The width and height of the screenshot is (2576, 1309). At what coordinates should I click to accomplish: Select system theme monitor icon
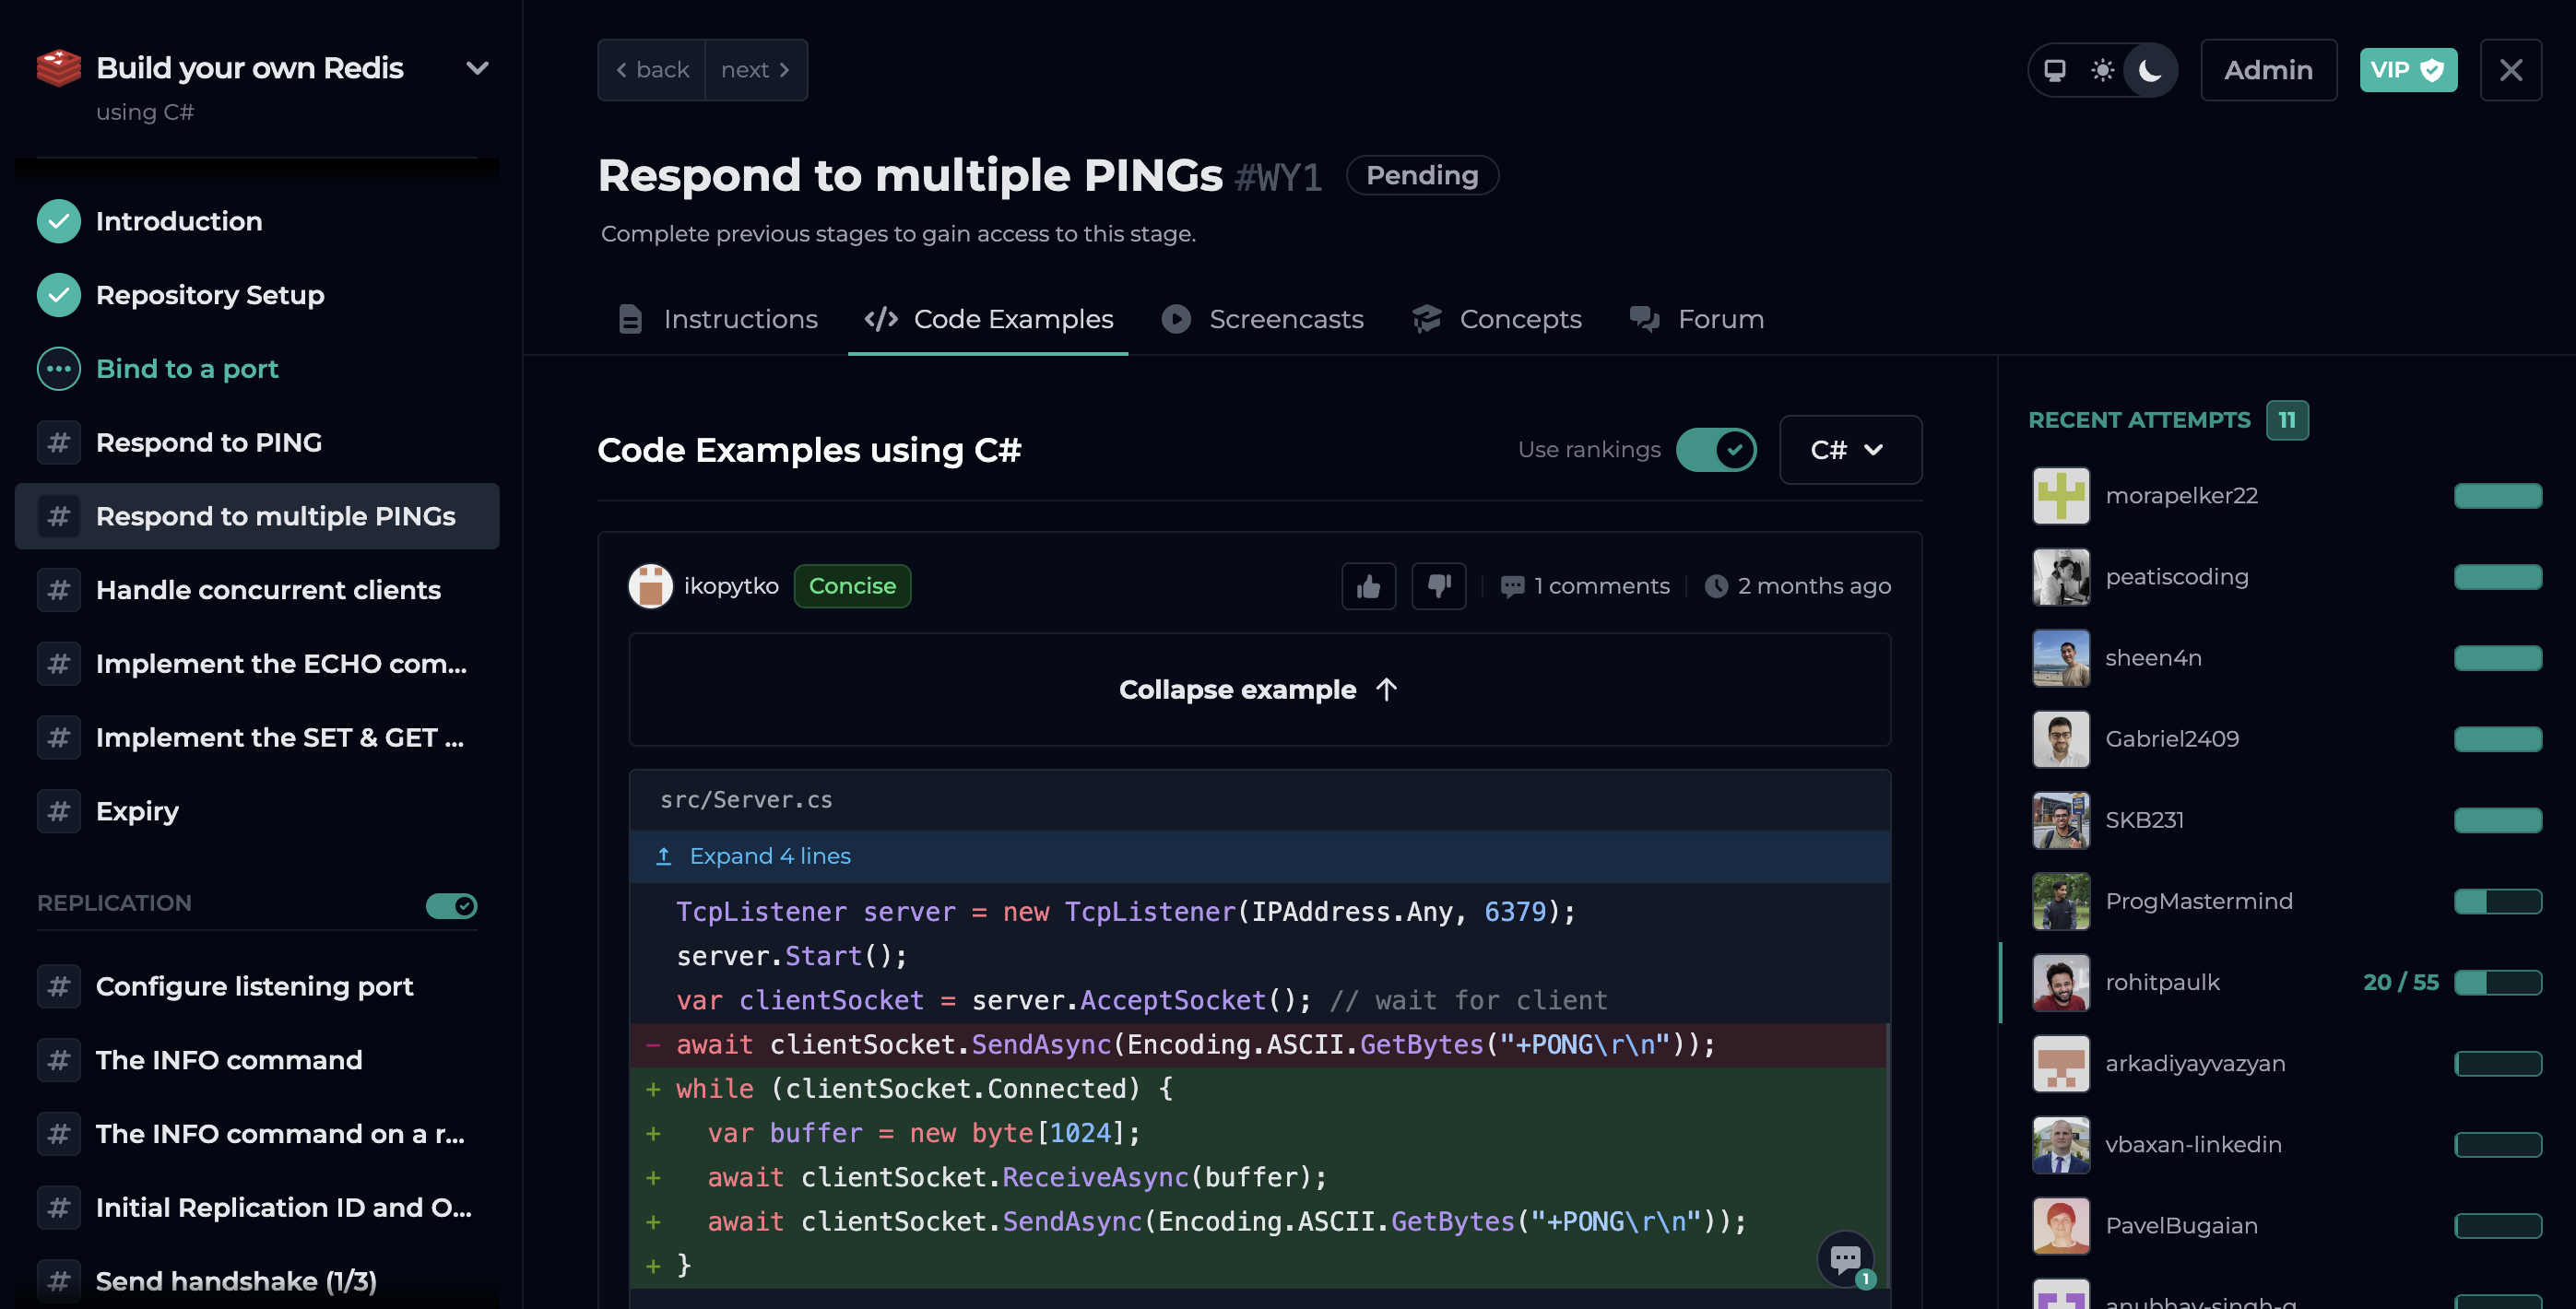coord(2054,70)
